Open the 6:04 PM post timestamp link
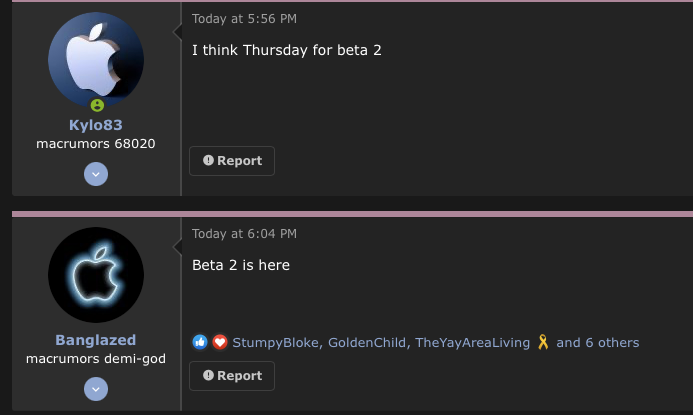This screenshot has height=415, width=693. click(244, 233)
